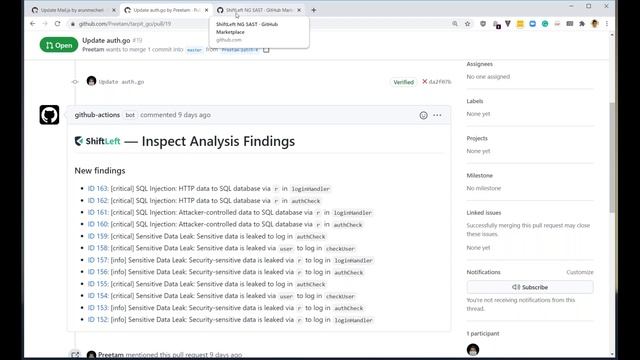Copy the branch name with the clipboard icon
Screen dimensions: 640x360
(266, 50)
